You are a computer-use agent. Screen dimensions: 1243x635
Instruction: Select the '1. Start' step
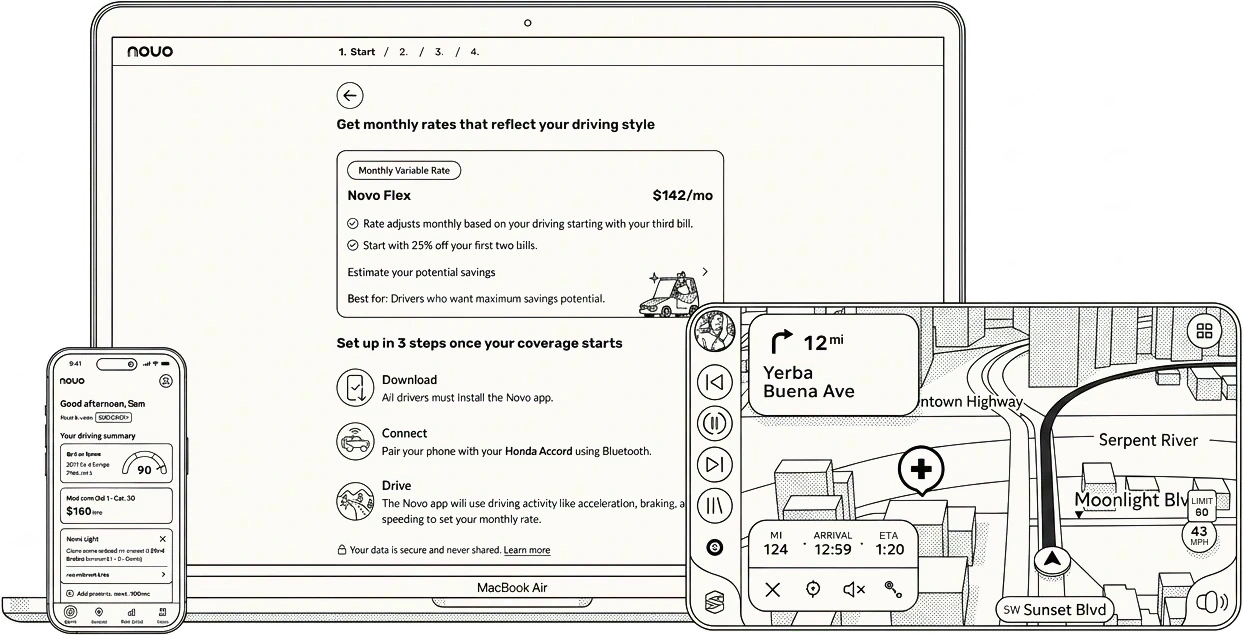[x=357, y=52]
